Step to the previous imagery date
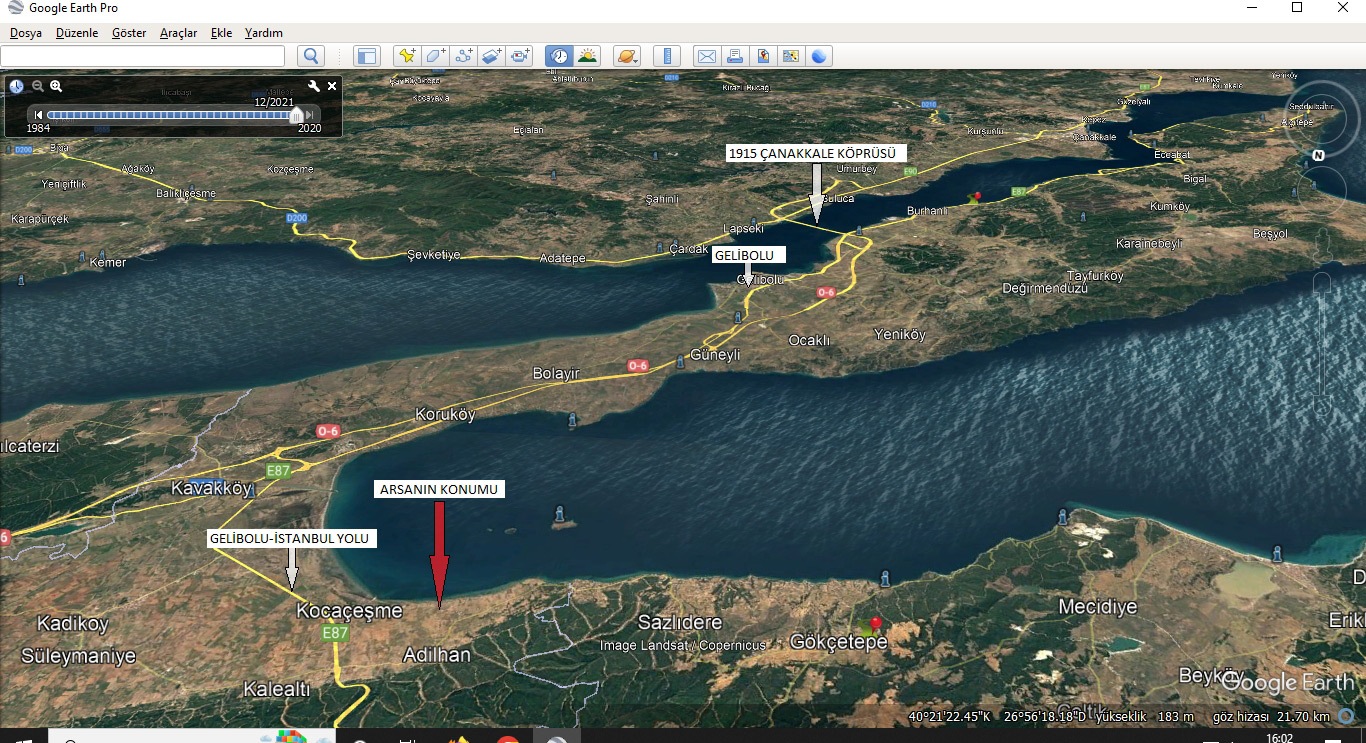 tap(38, 115)
